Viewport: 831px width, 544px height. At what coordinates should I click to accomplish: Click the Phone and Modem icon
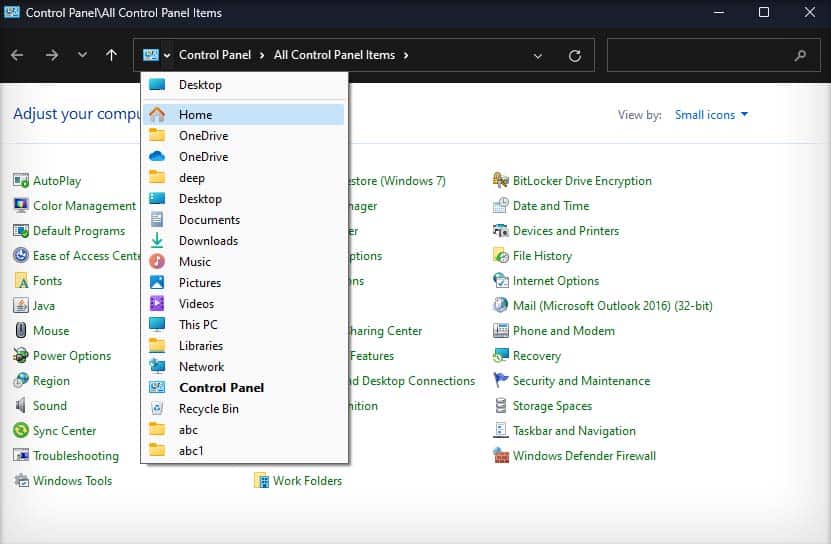click(500, 330)
